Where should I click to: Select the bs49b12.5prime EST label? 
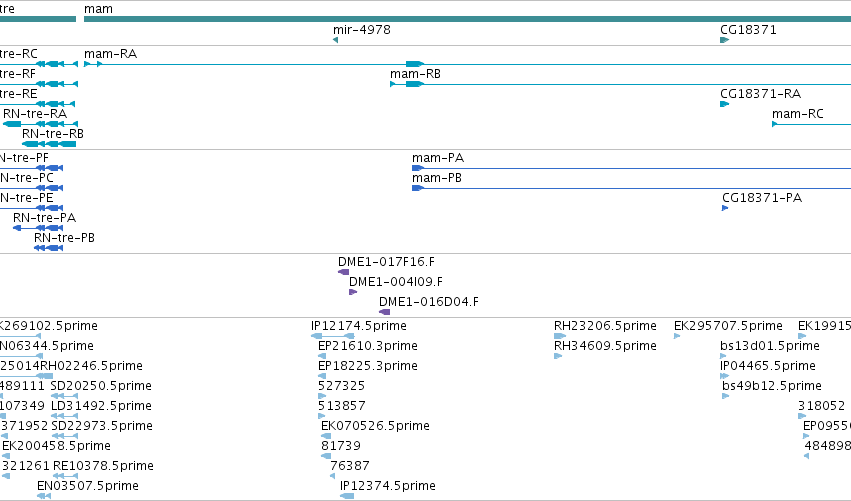point(772,386)
